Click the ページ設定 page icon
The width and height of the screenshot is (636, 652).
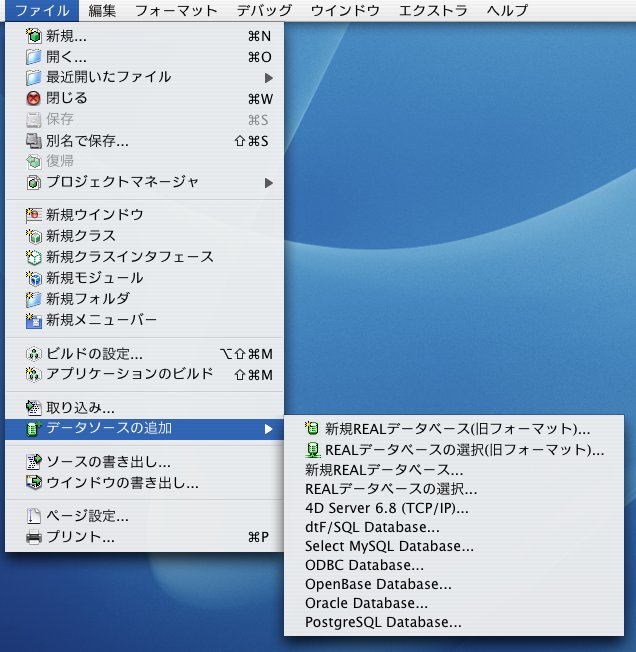(x=34, y=516)
